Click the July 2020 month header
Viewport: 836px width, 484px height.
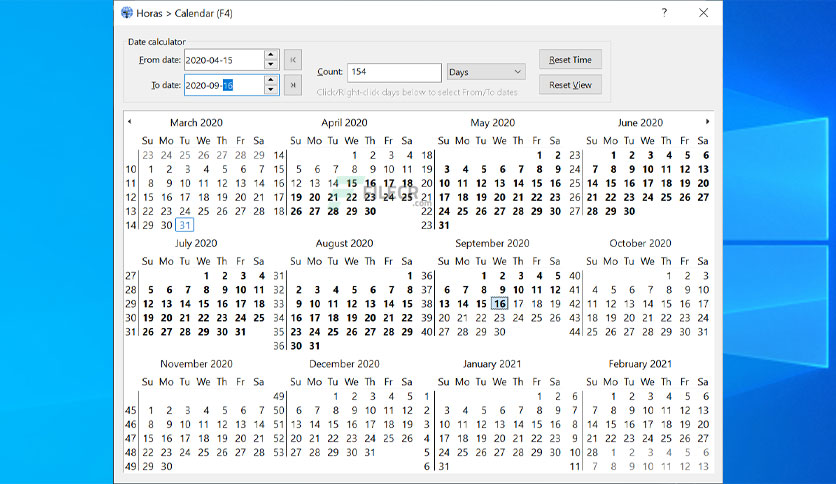point(196,243)
